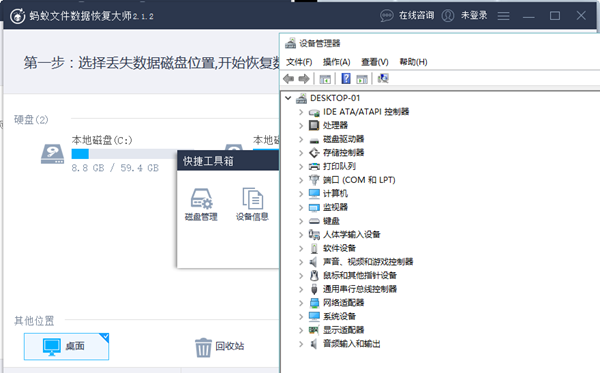The height and width of the screenshot is (373, 600).
Task: Select the 软件设备 tree item
Action: coord(339,248)
